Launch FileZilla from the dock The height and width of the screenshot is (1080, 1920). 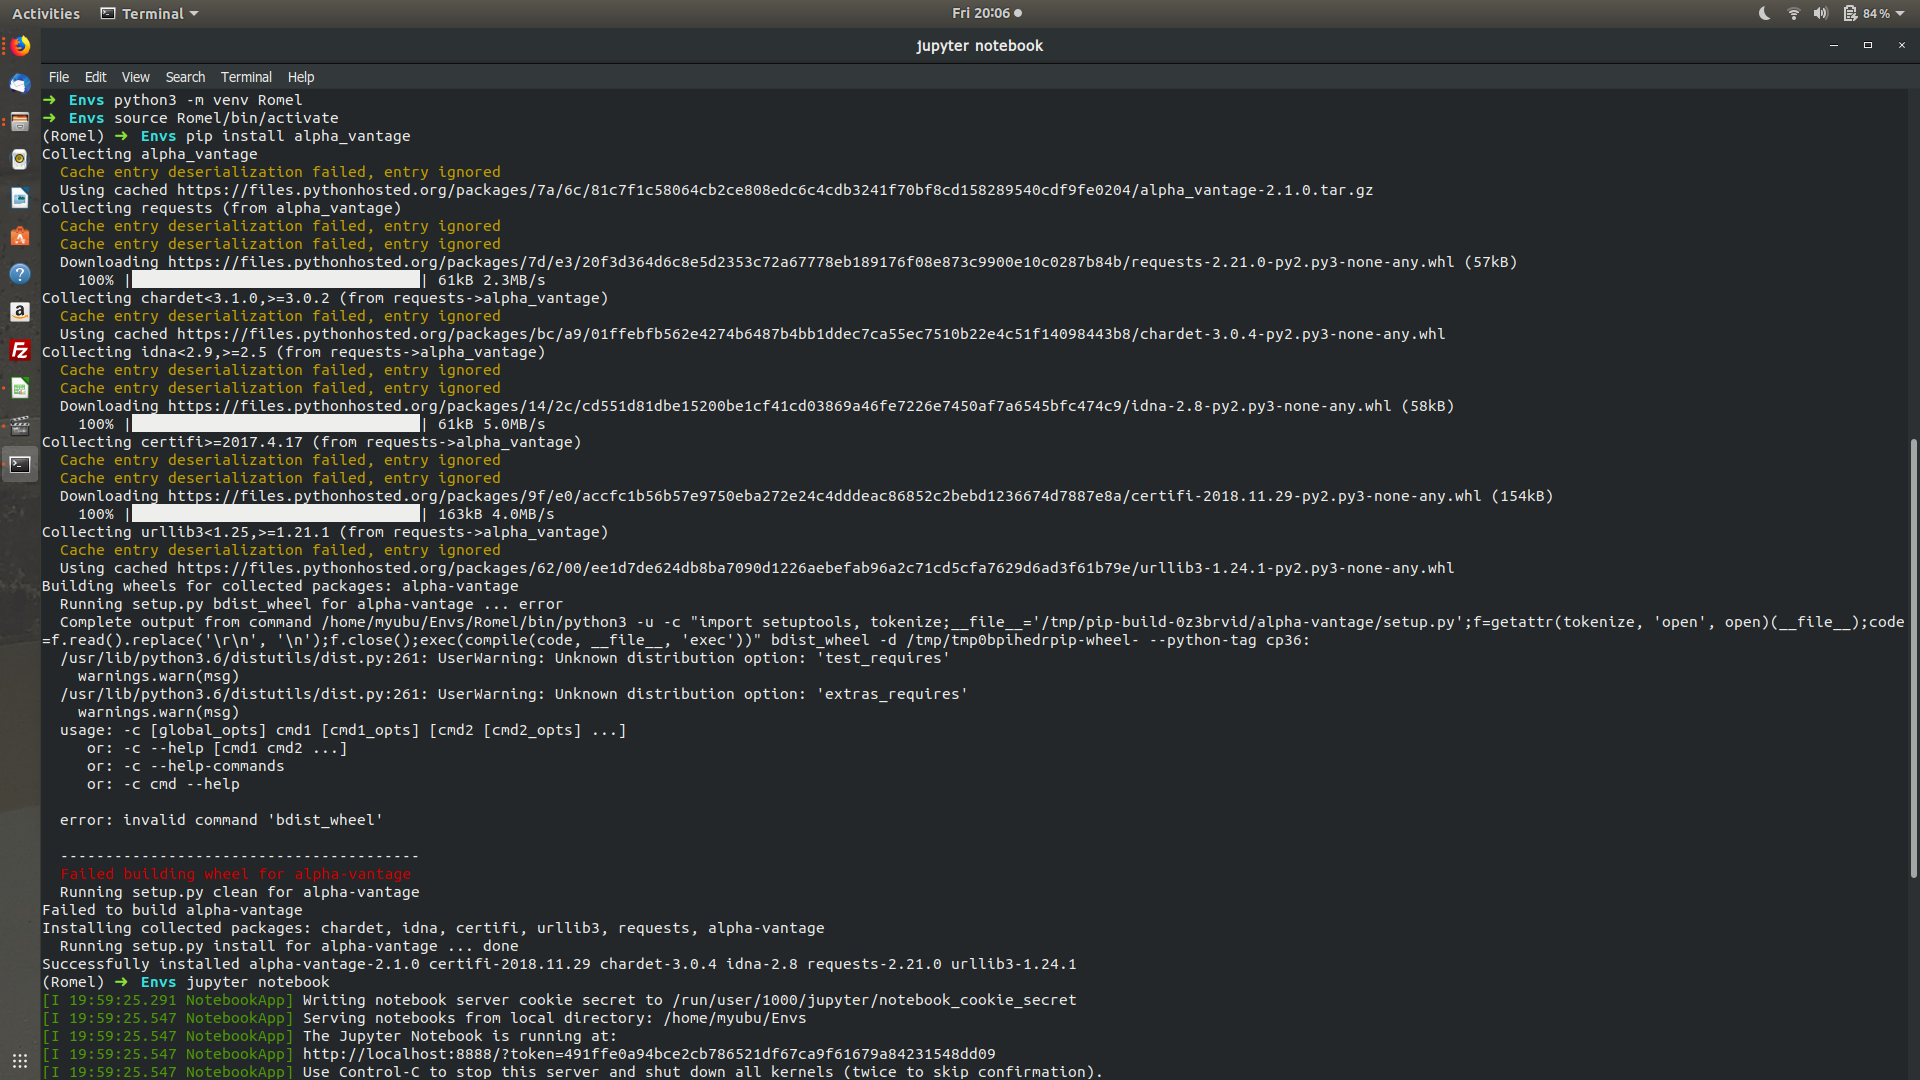[x=19, y=350]
